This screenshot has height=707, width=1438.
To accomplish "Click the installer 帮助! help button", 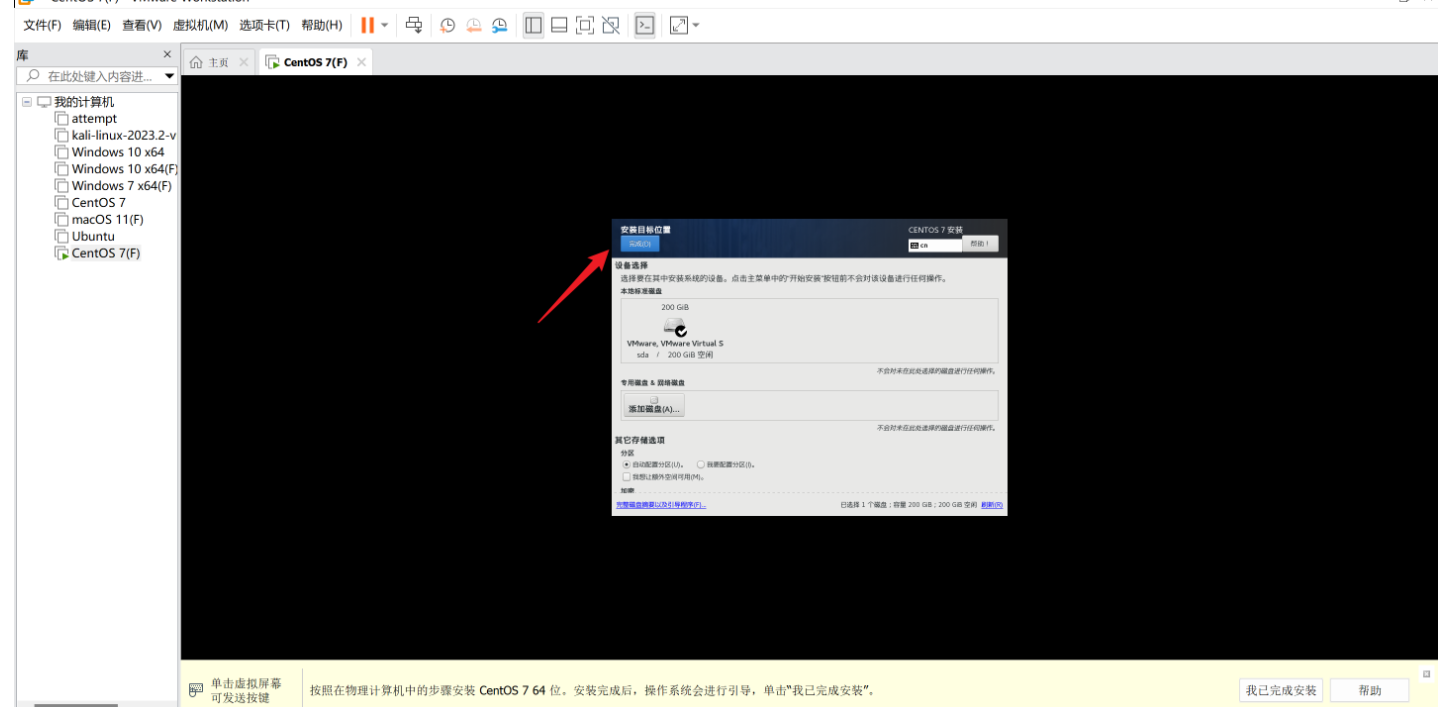I will tap(980, 244).
